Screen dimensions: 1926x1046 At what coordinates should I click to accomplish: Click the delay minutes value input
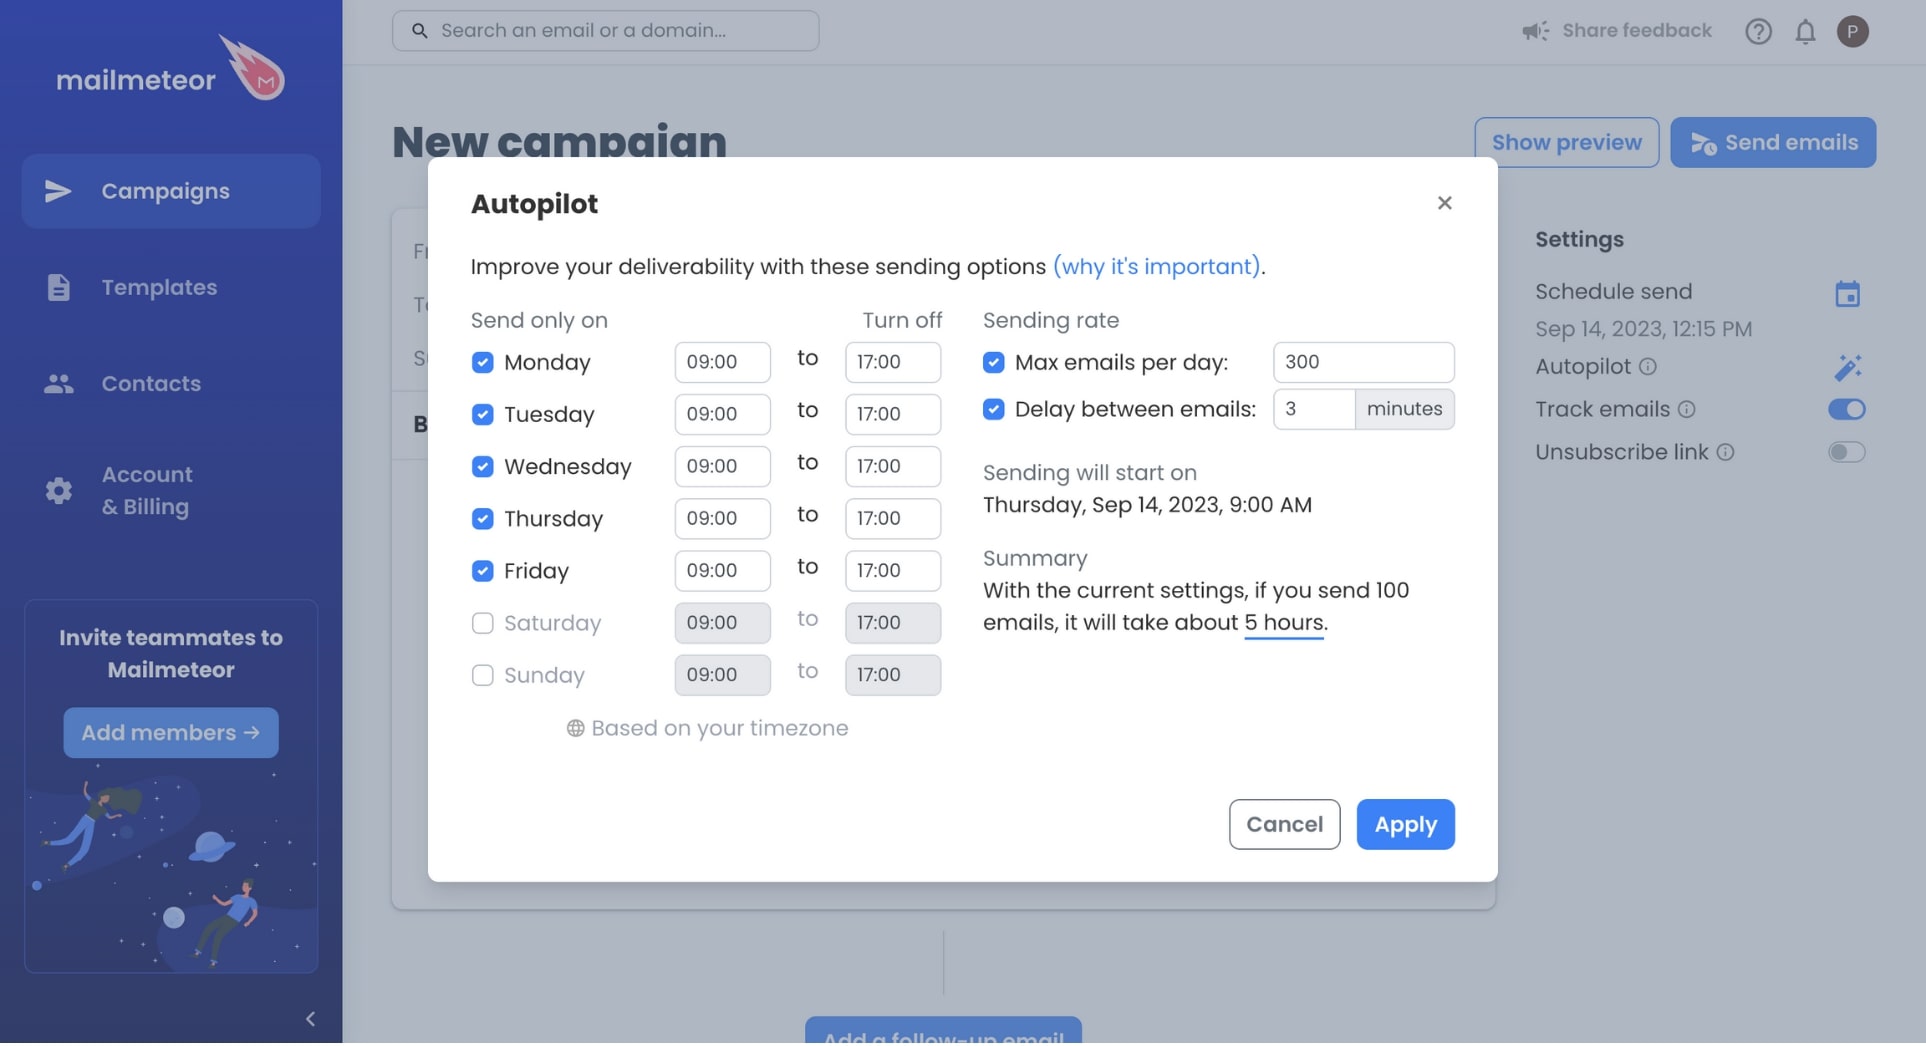point(1314,409)
